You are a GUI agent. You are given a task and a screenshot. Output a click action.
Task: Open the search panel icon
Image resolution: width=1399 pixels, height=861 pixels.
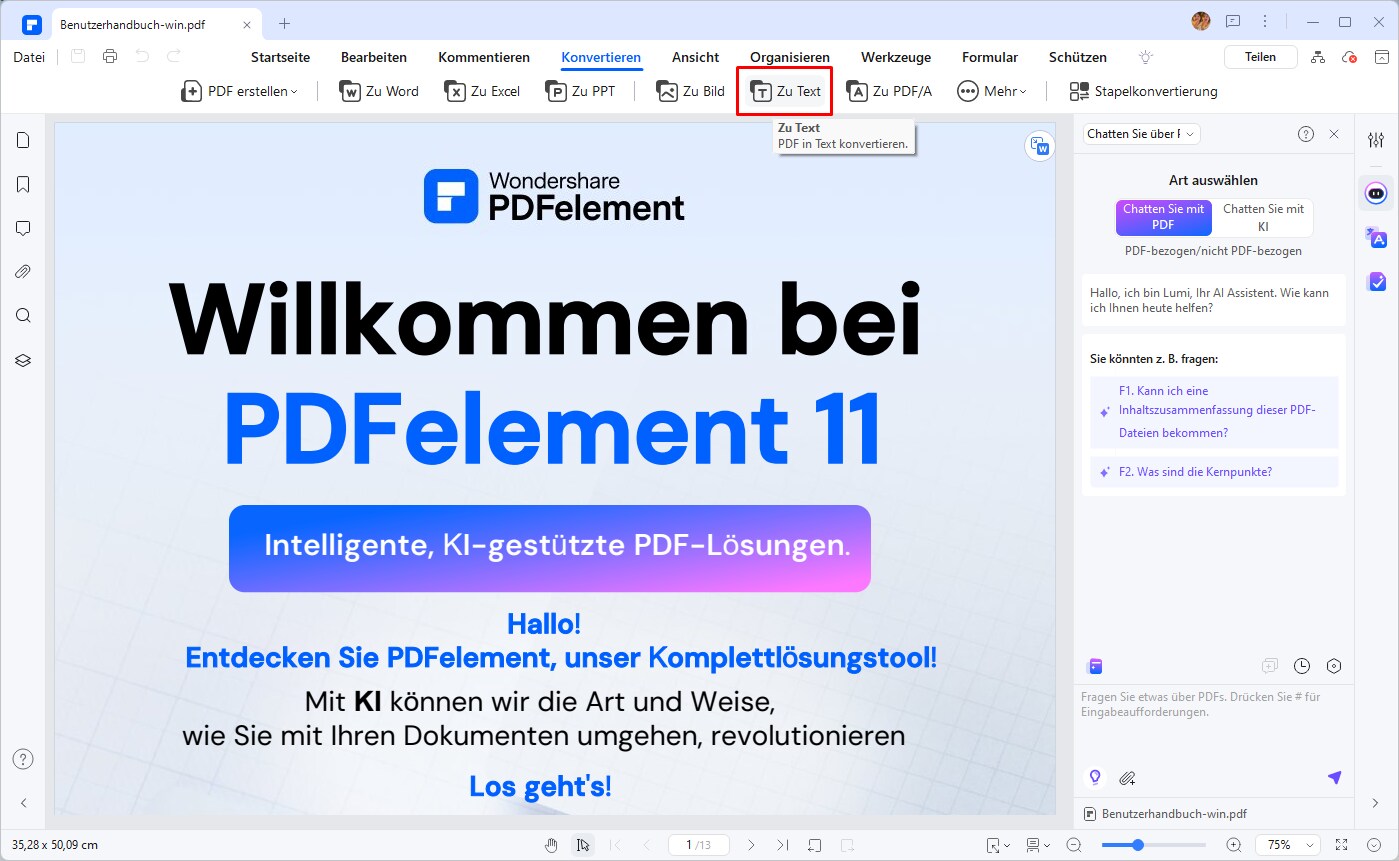point(23,316)
